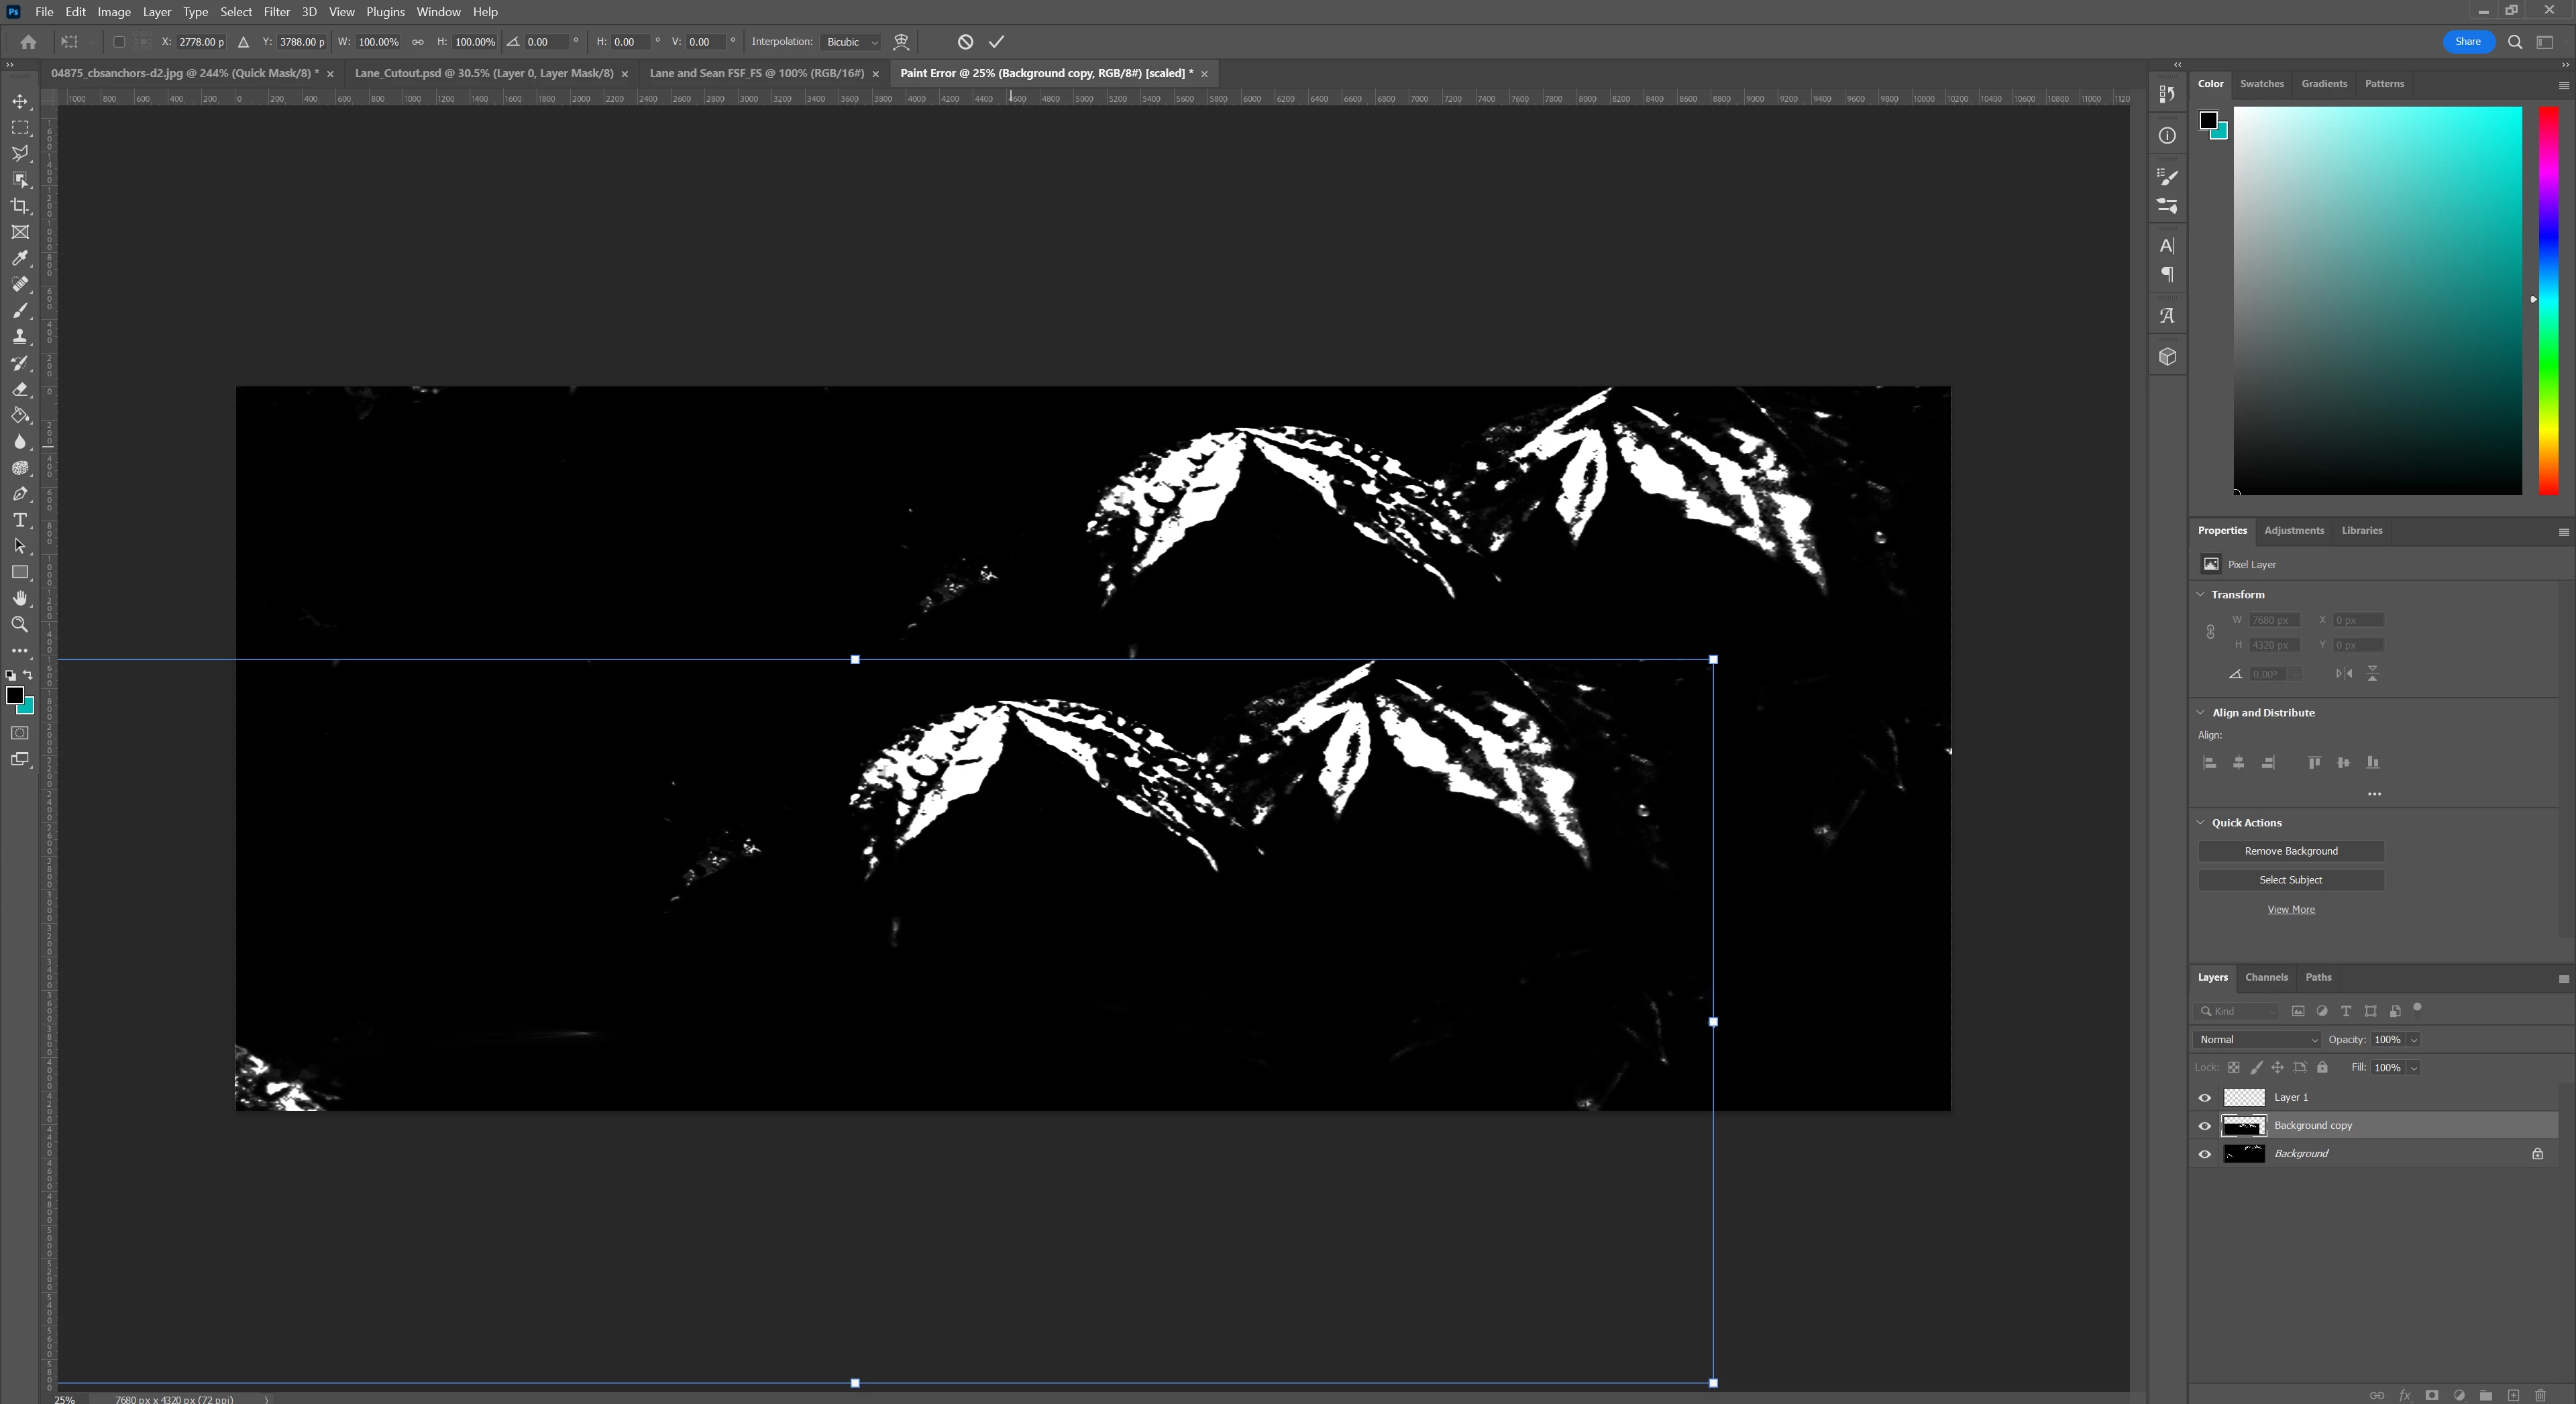Select the Clone Stamp tool
The width and height of the screenshot is (2576, 1404).
click(20, 337)
